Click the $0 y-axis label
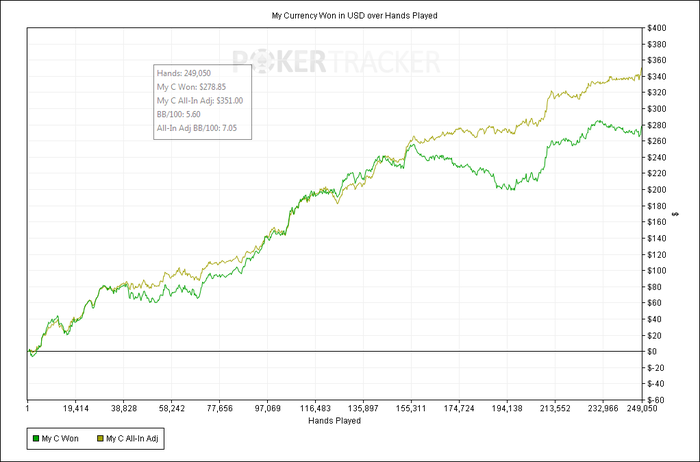Viewport: 700px width, 462px height. pos(652,351)
